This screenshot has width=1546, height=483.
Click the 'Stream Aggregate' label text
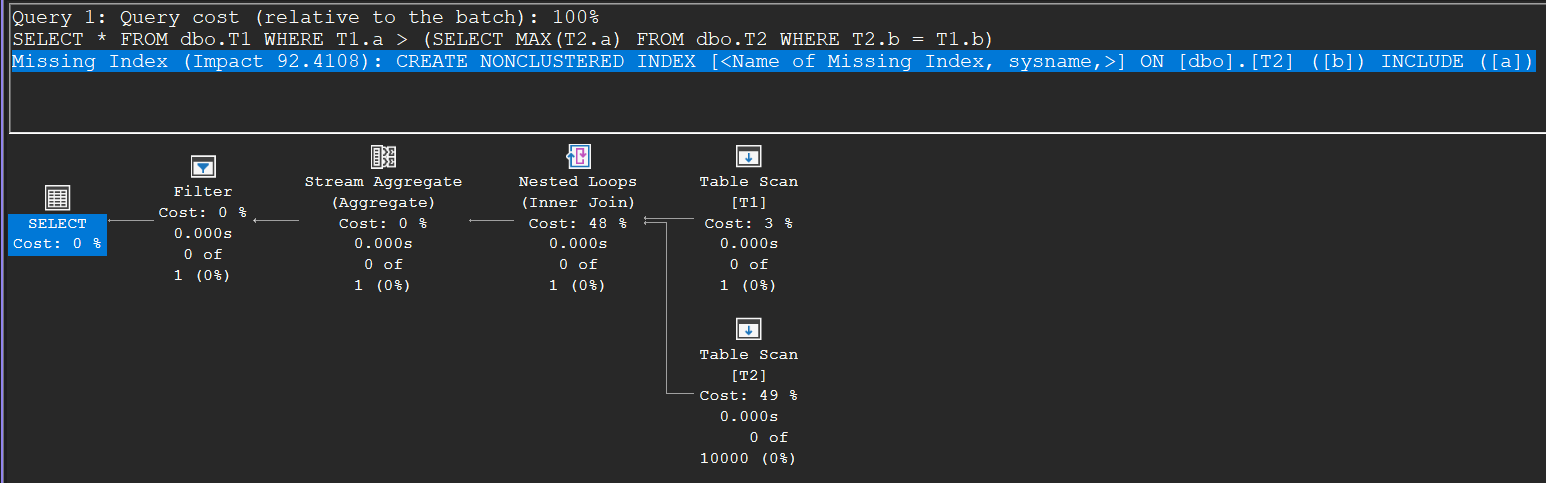[x=383, y=182]
